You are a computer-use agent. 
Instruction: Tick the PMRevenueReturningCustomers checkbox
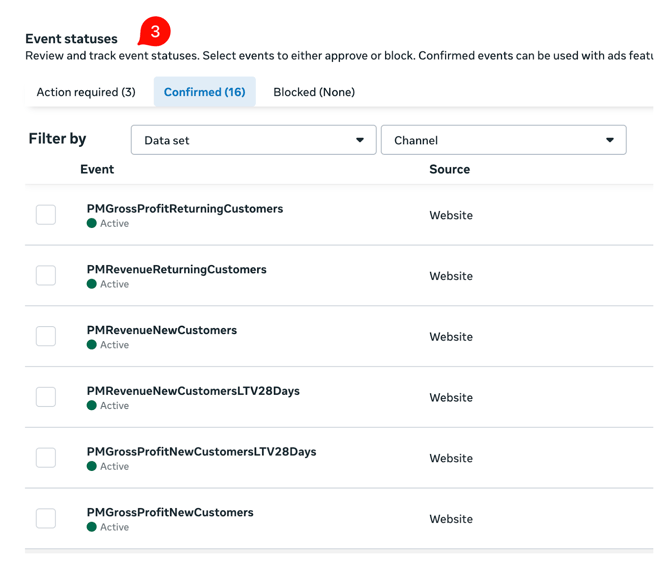(x=46, y=276)
